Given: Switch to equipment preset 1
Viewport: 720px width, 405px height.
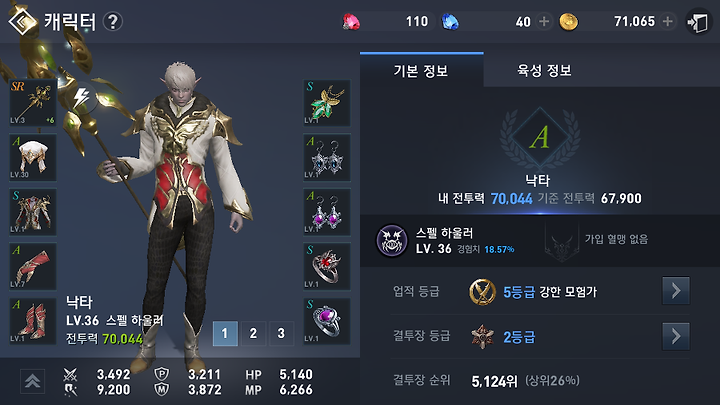Looking at the screenshot, I should (225, 333).
